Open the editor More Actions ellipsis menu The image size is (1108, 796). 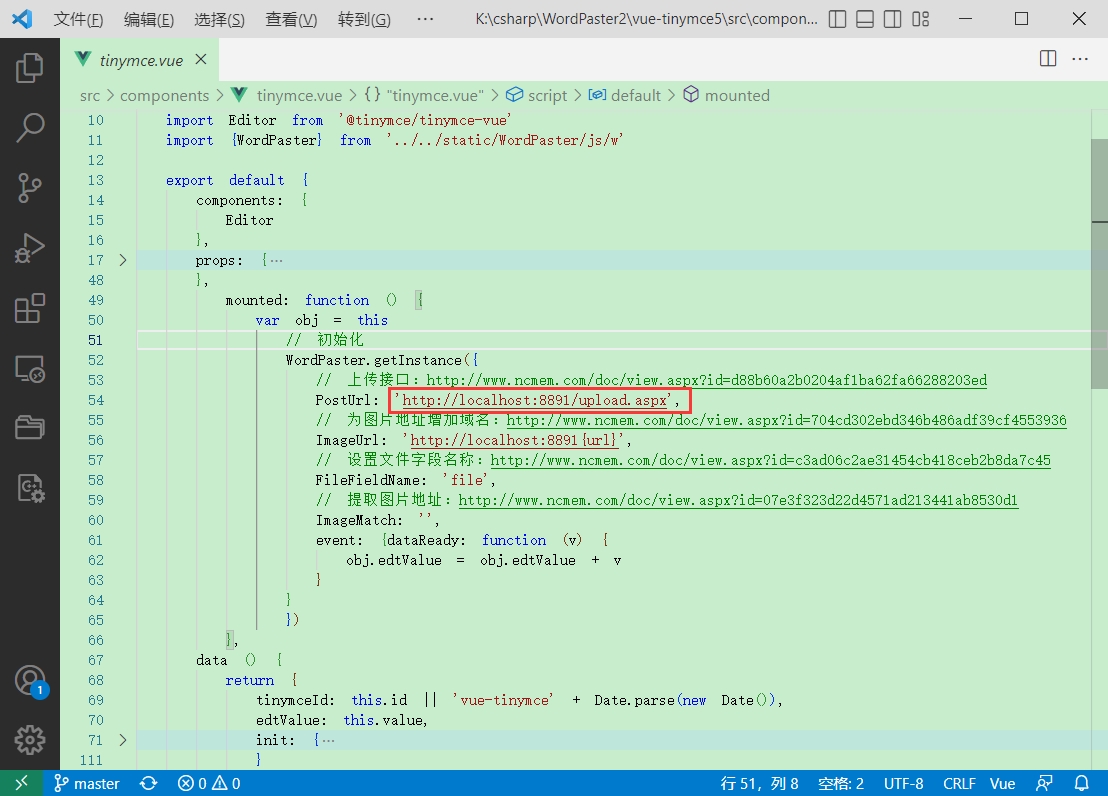point(1080,59)
